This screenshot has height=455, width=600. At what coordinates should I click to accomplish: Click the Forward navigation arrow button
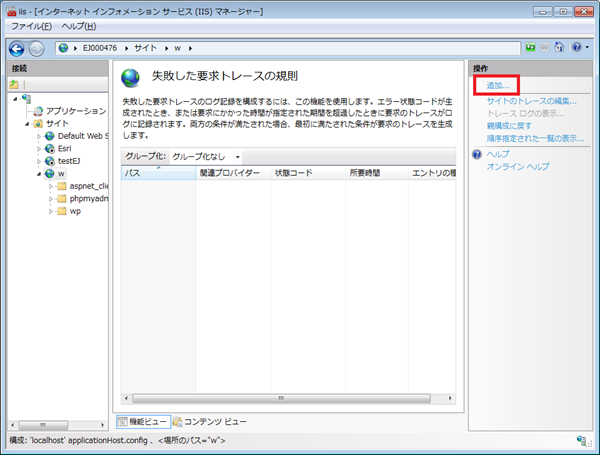(36, 48)
